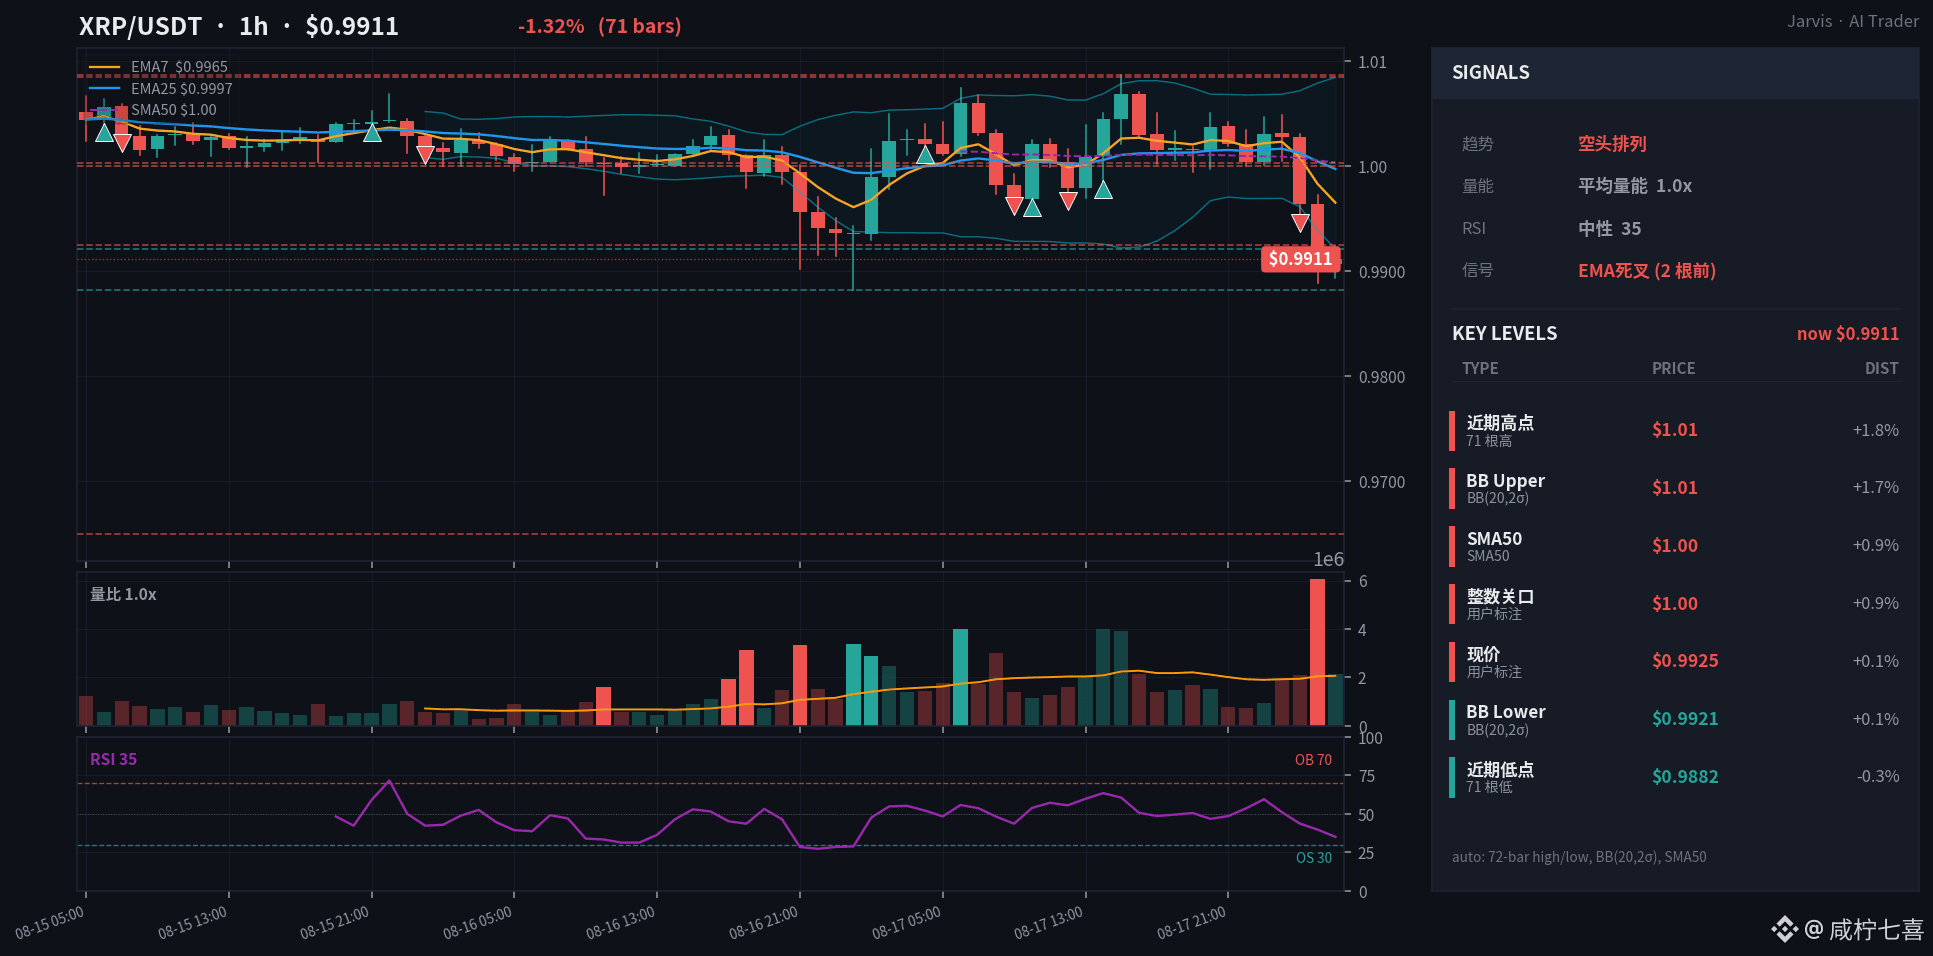Click the $1.00 price in the SMA50 row
Screen dimensions: 1933x956
[x=1674, y=546]
